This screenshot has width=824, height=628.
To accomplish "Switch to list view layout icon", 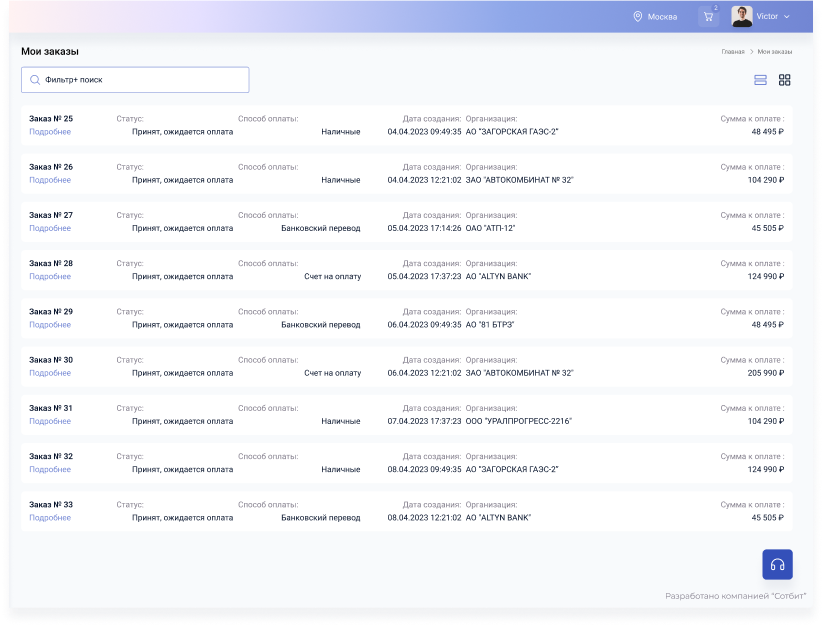I will click(x=760, y=80).
